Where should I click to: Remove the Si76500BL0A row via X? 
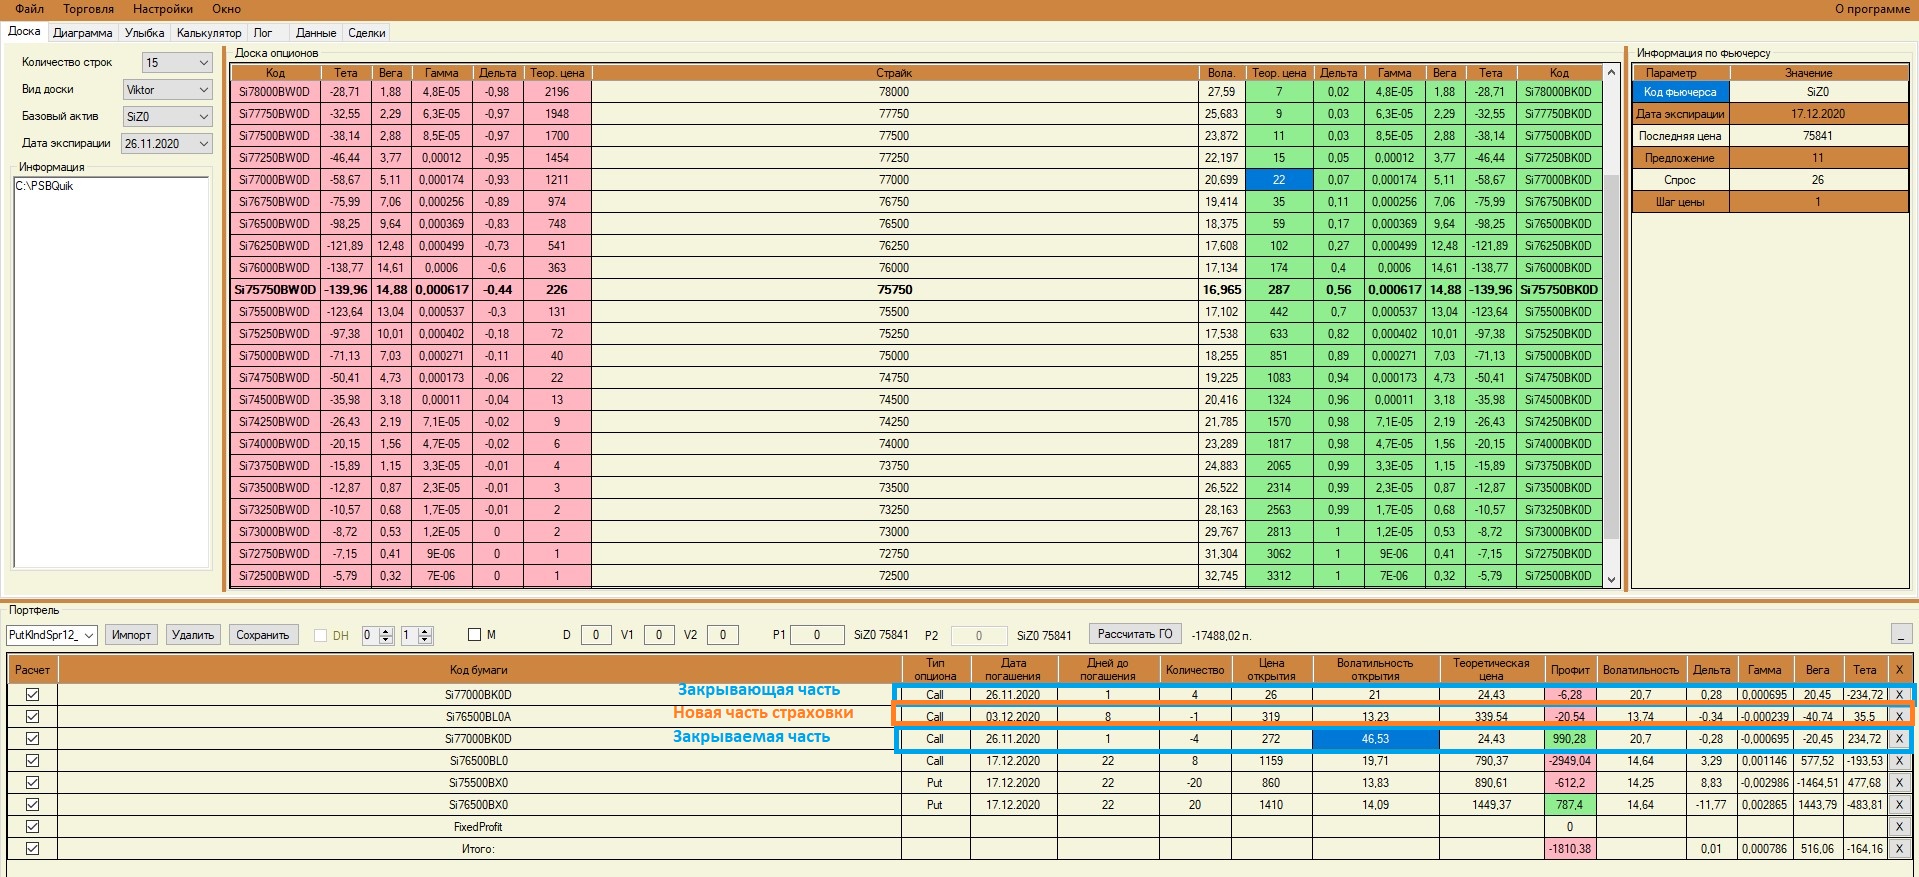(x=1899, y=716)
